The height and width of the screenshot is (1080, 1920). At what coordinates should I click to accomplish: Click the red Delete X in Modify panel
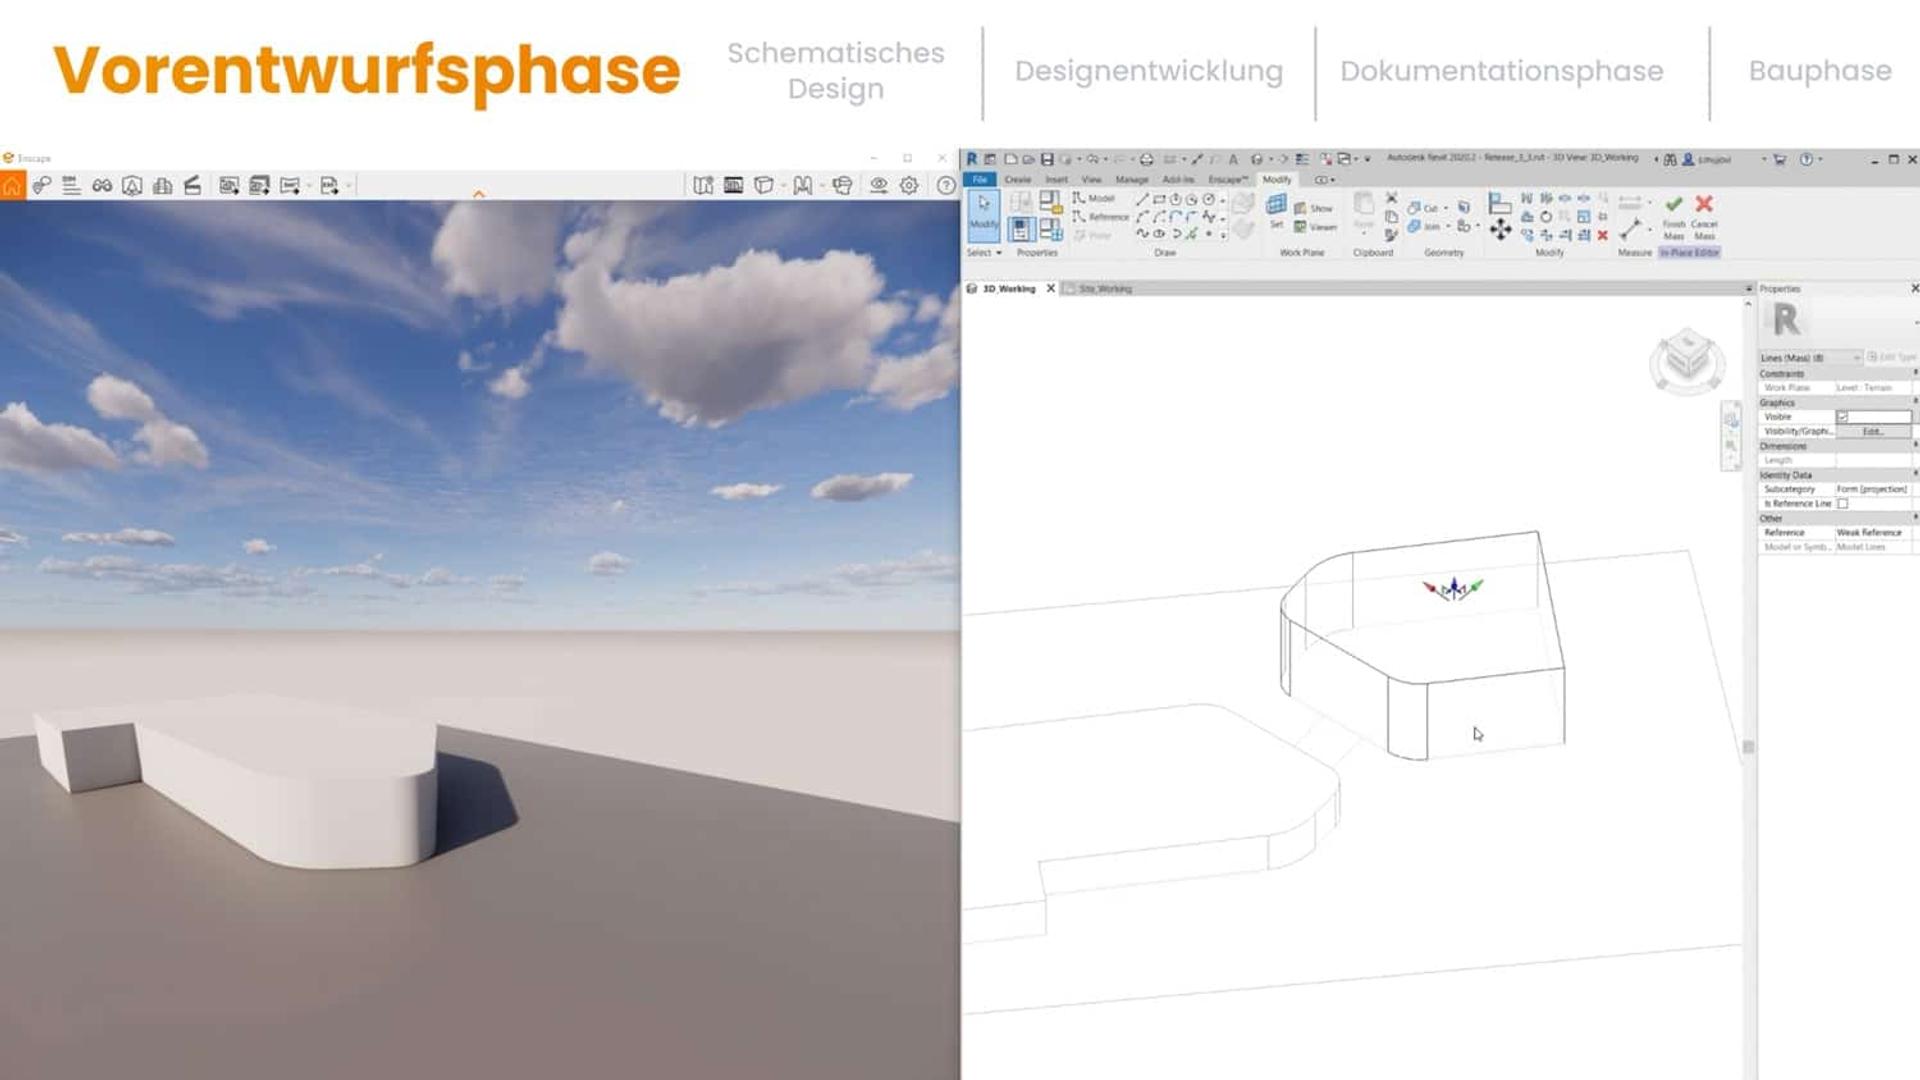click(x=1602, y=235)
